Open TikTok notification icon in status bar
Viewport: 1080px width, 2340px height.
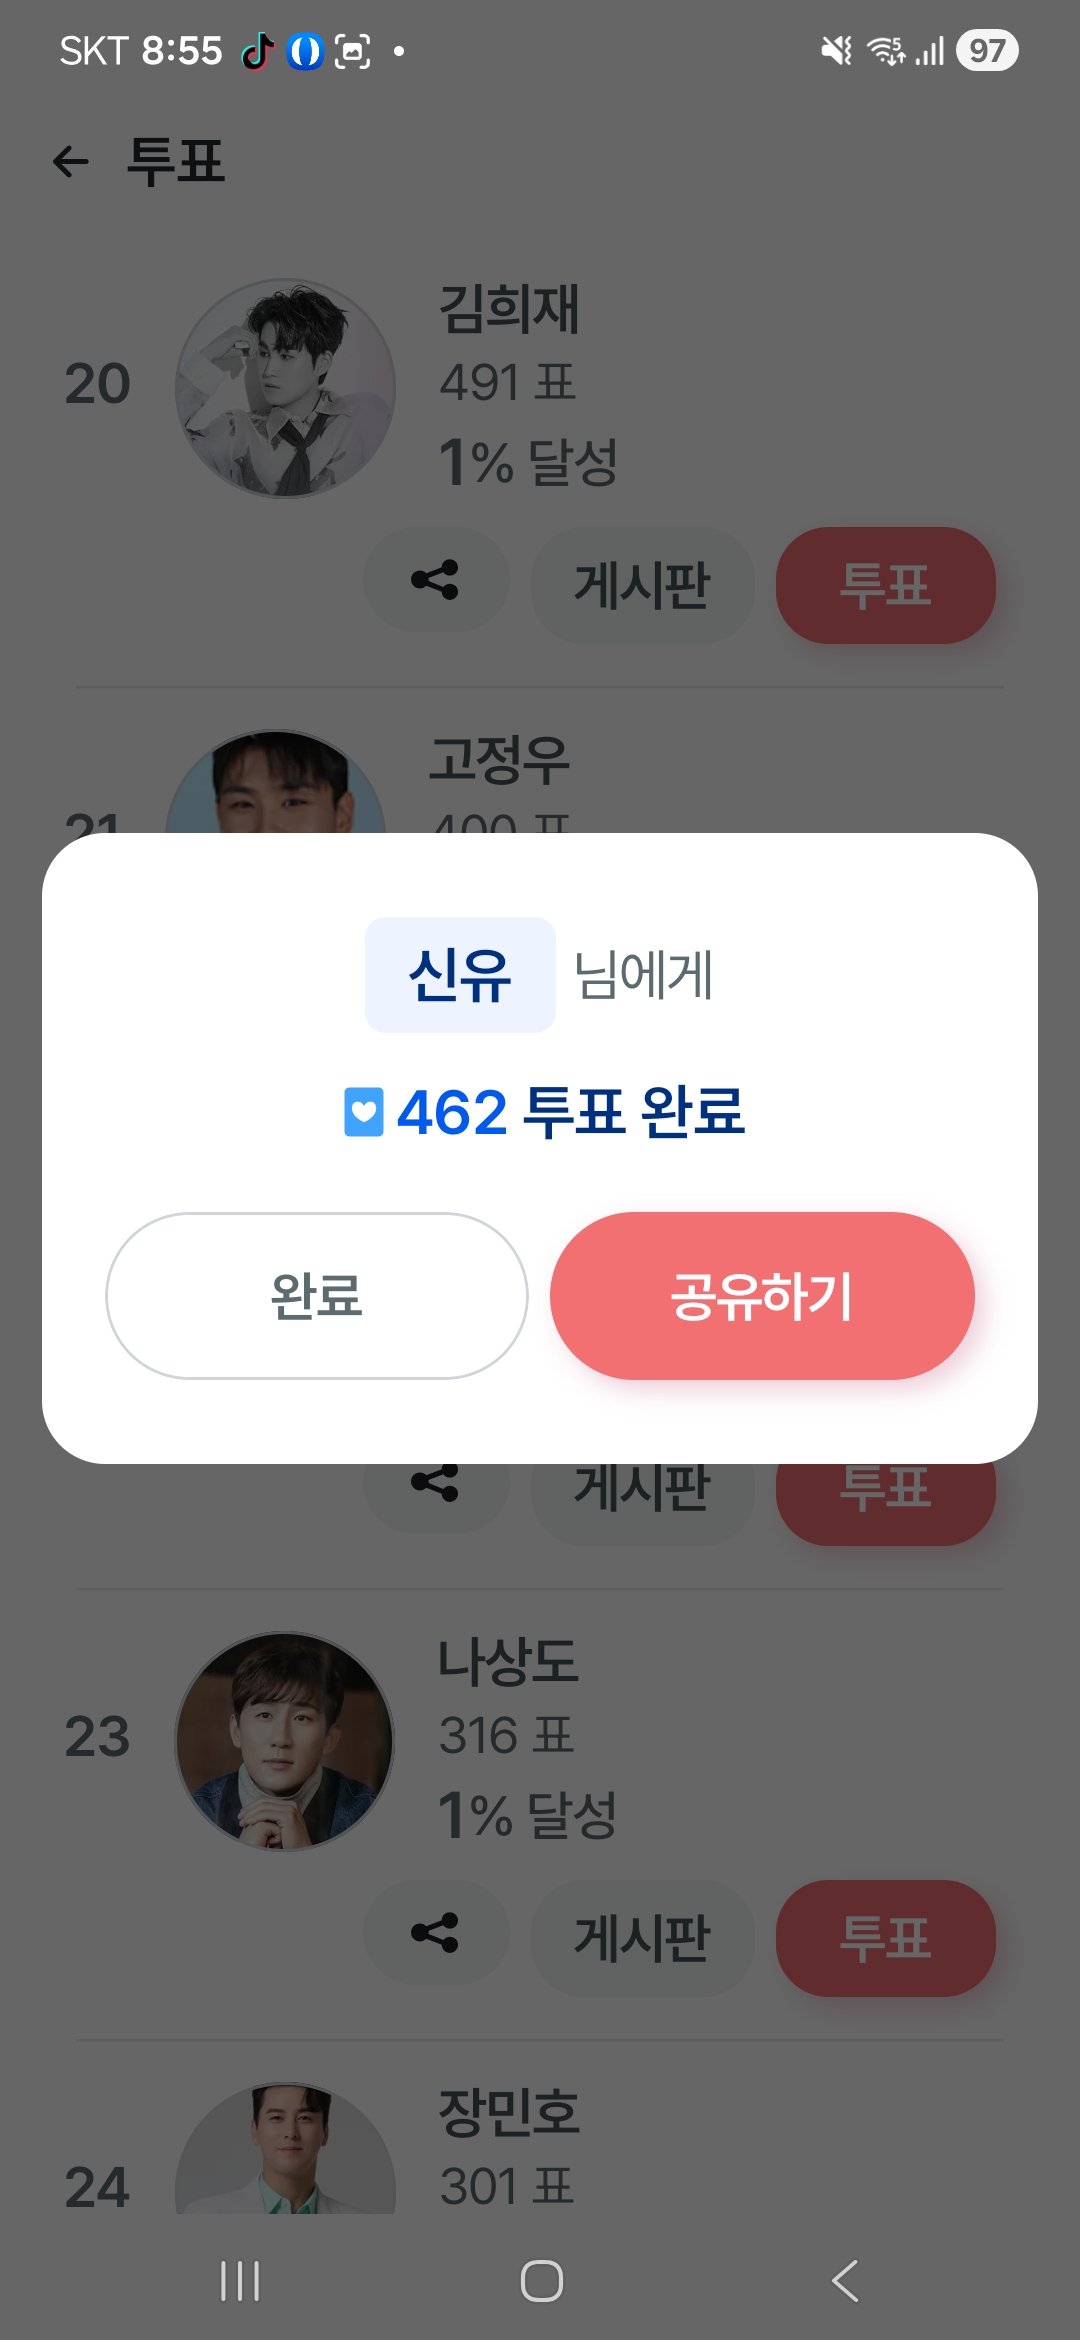pyautogui.click(x=257, y=51)
